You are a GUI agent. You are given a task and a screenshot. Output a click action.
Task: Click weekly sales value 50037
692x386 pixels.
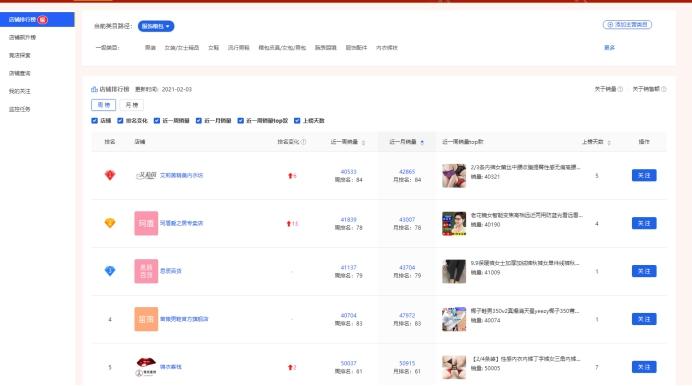348,363
